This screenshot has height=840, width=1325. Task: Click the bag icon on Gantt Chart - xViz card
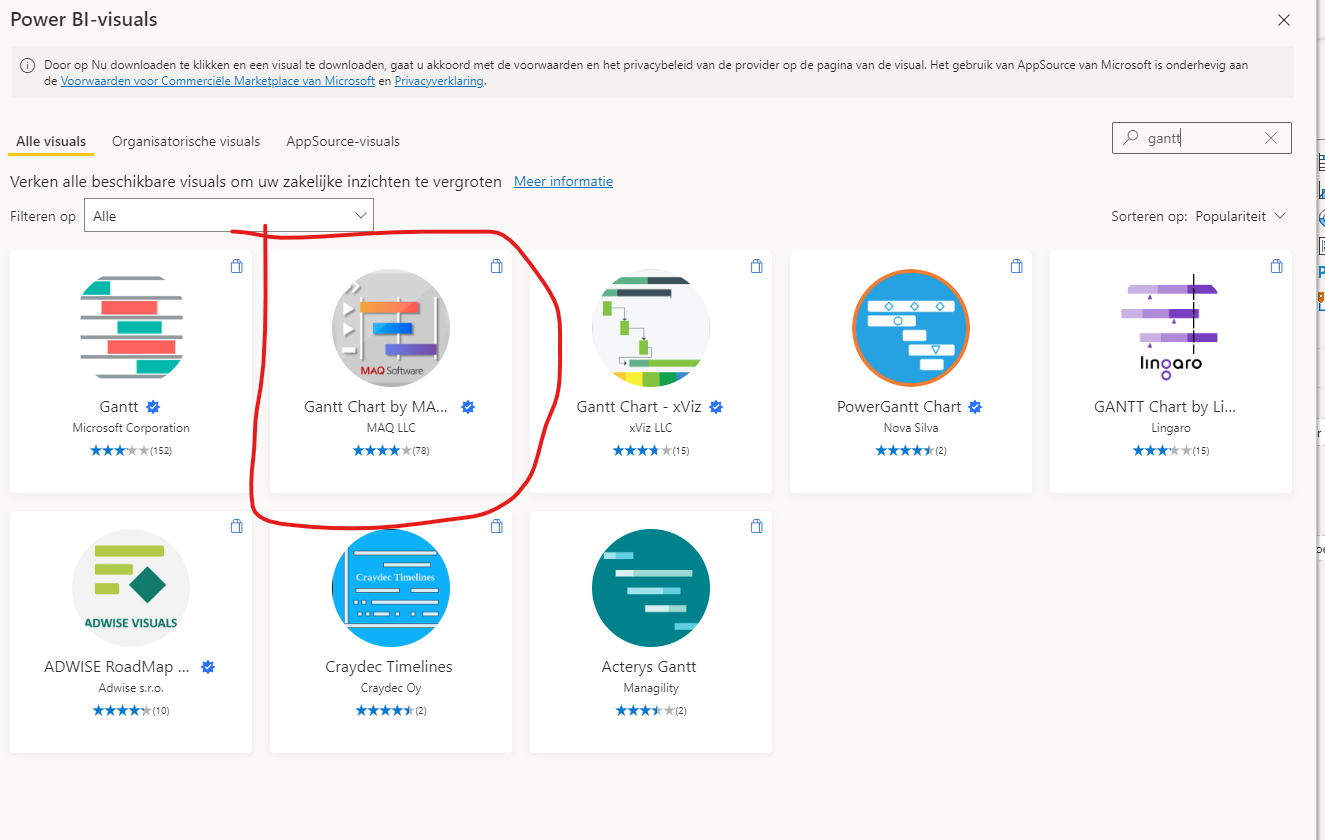[756, 266]
